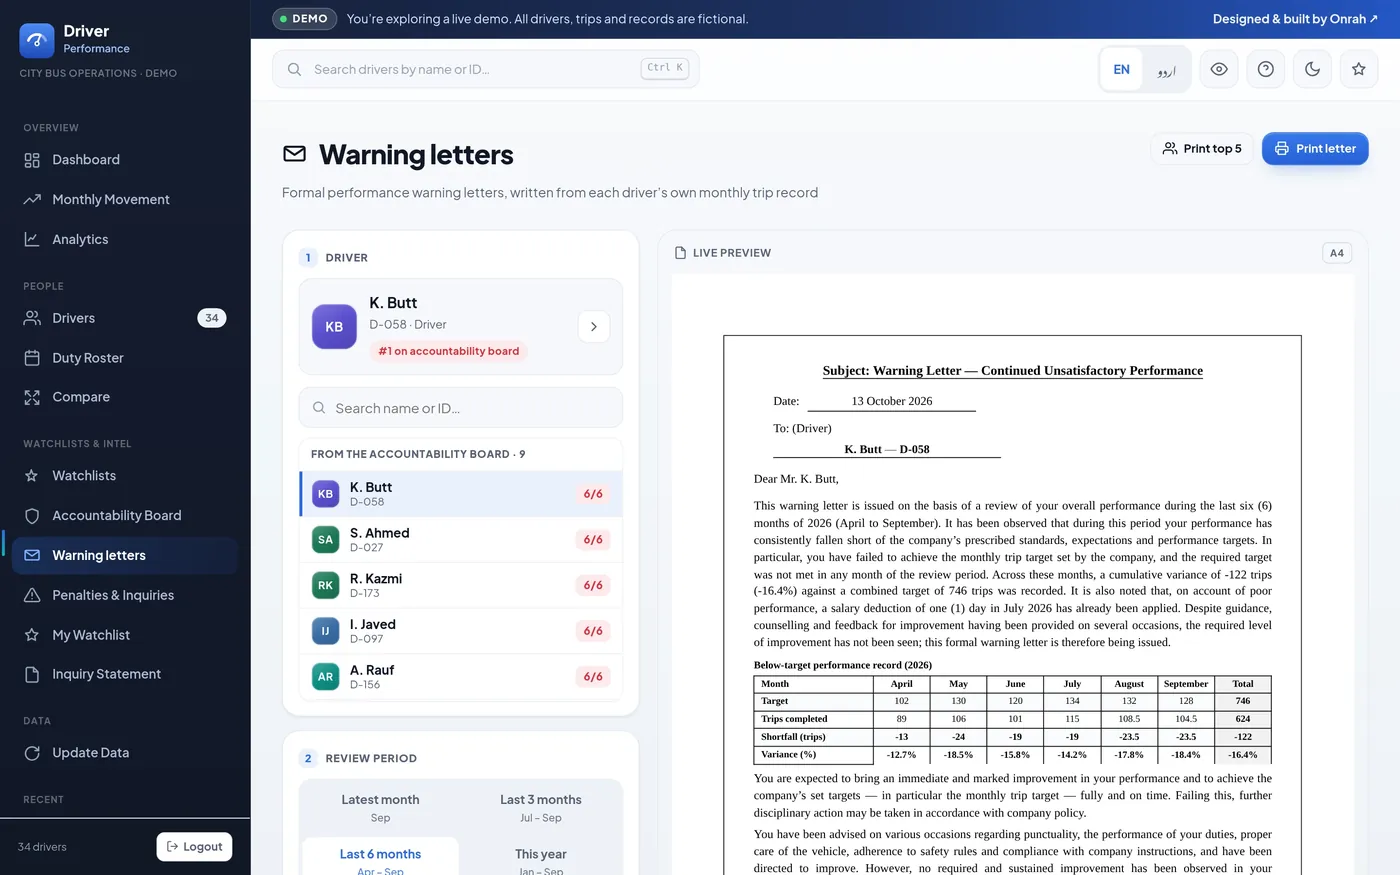Select A. Rauf D-156 from the list
1400x875 pixels.
click(461, 677)
